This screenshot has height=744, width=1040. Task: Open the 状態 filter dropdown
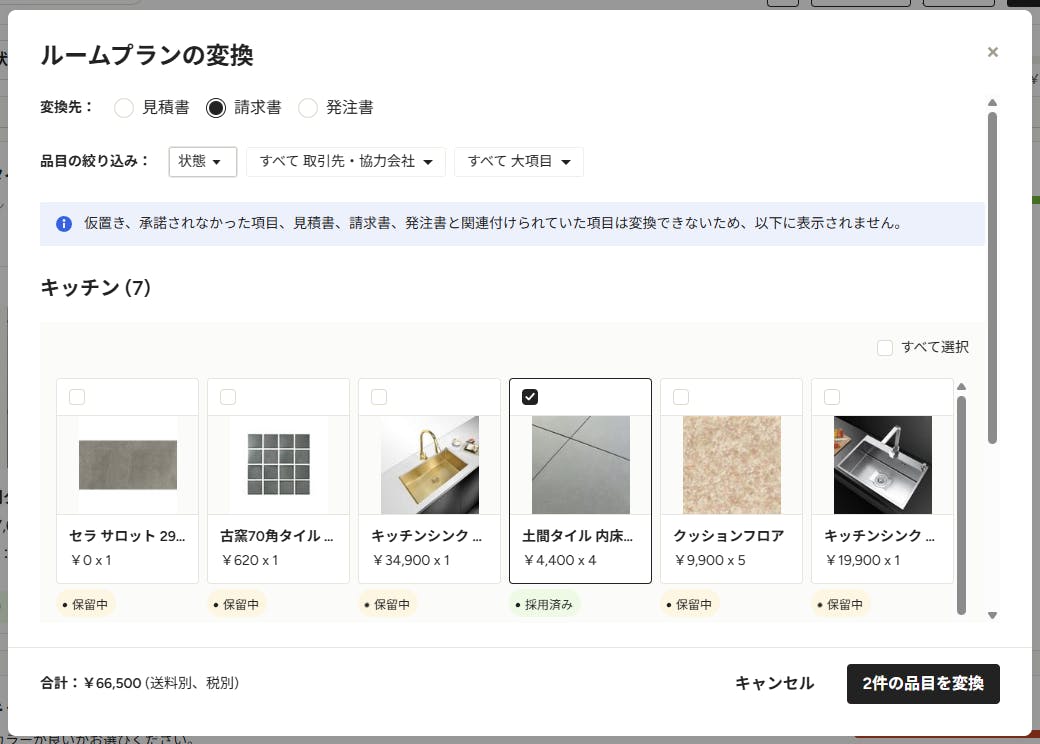tap(202, 162)
